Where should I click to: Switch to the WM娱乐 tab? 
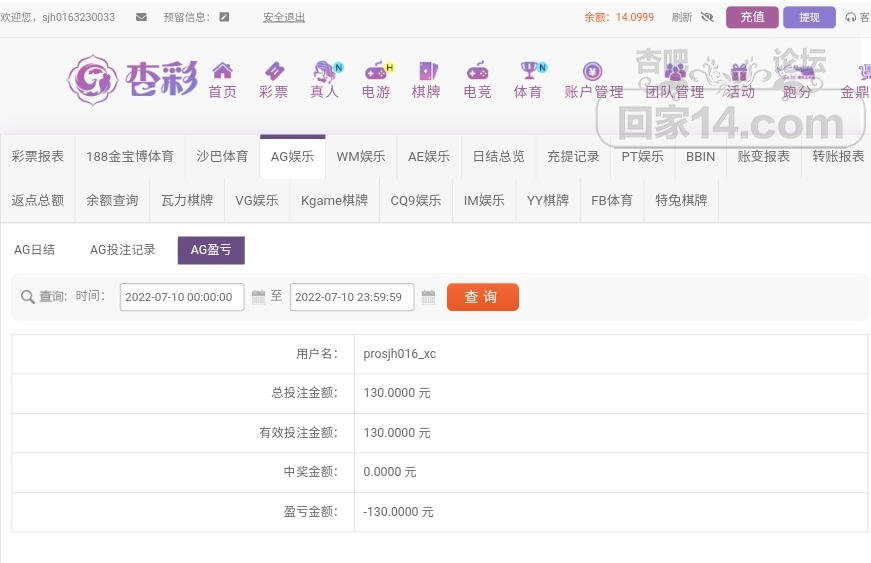360,156
